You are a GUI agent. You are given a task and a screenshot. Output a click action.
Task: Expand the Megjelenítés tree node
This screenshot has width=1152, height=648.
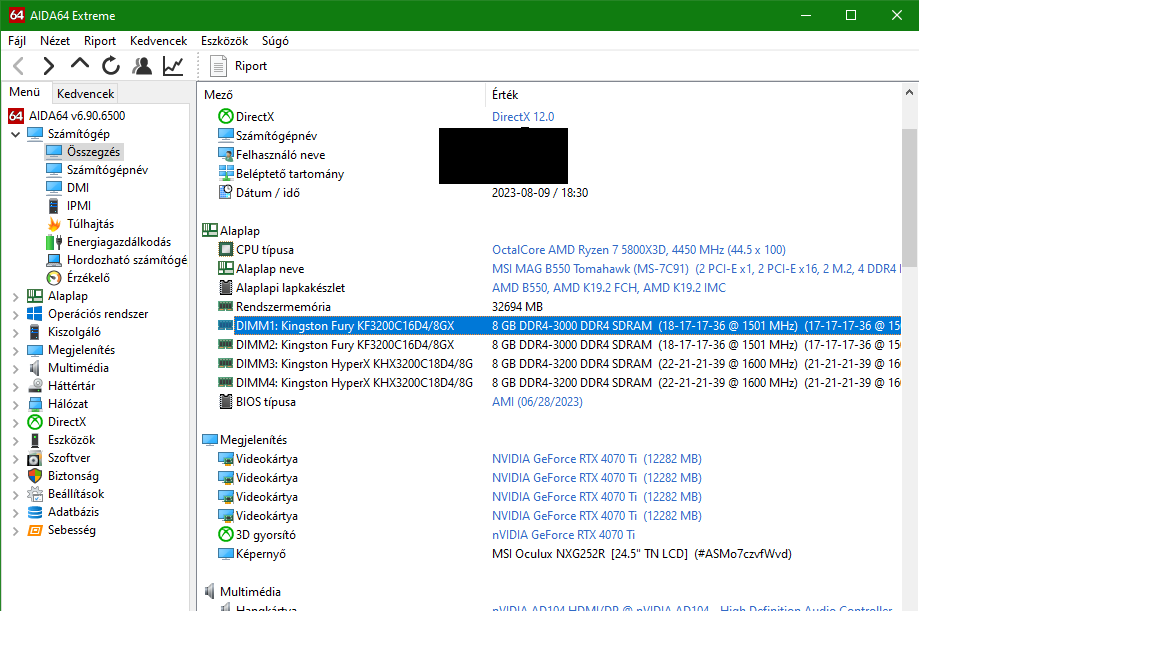pyautogui.click(x=15, y=350)
